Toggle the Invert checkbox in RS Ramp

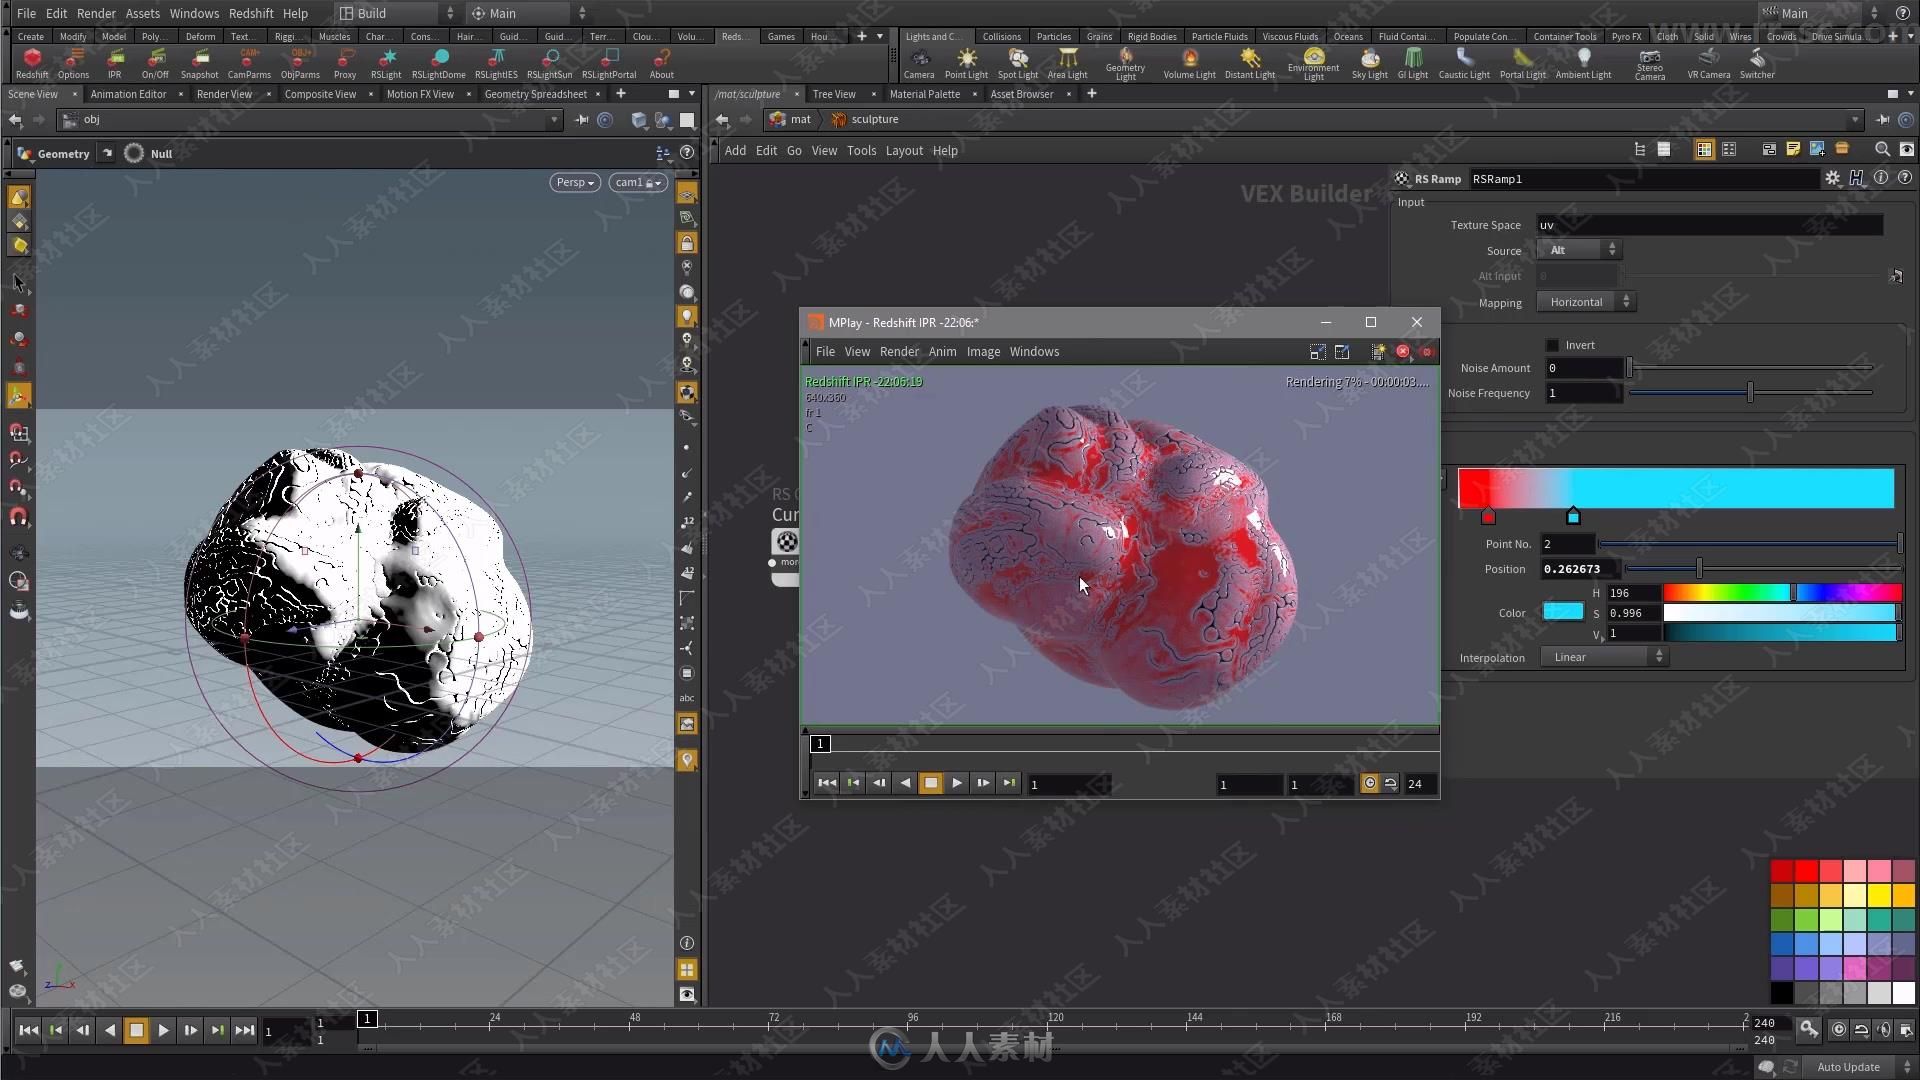coord(1552,345)
